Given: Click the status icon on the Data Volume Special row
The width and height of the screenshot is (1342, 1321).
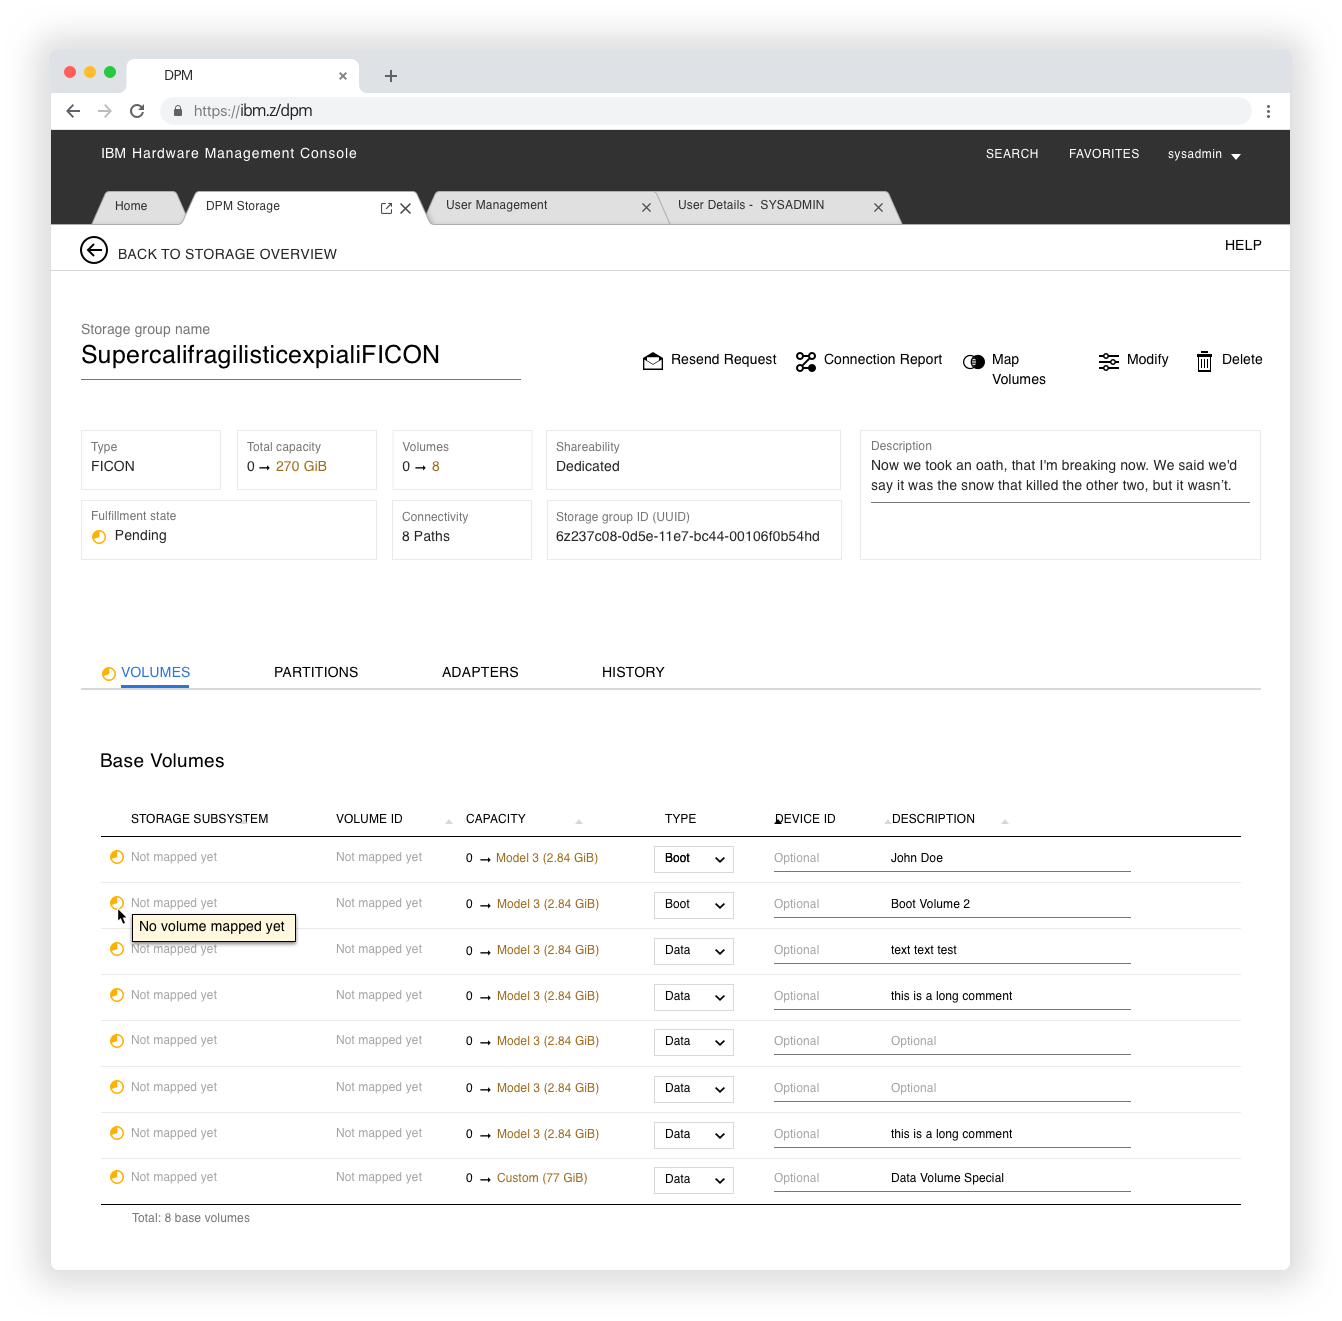Looking at the screenshot, I should tap(117, 1176).
